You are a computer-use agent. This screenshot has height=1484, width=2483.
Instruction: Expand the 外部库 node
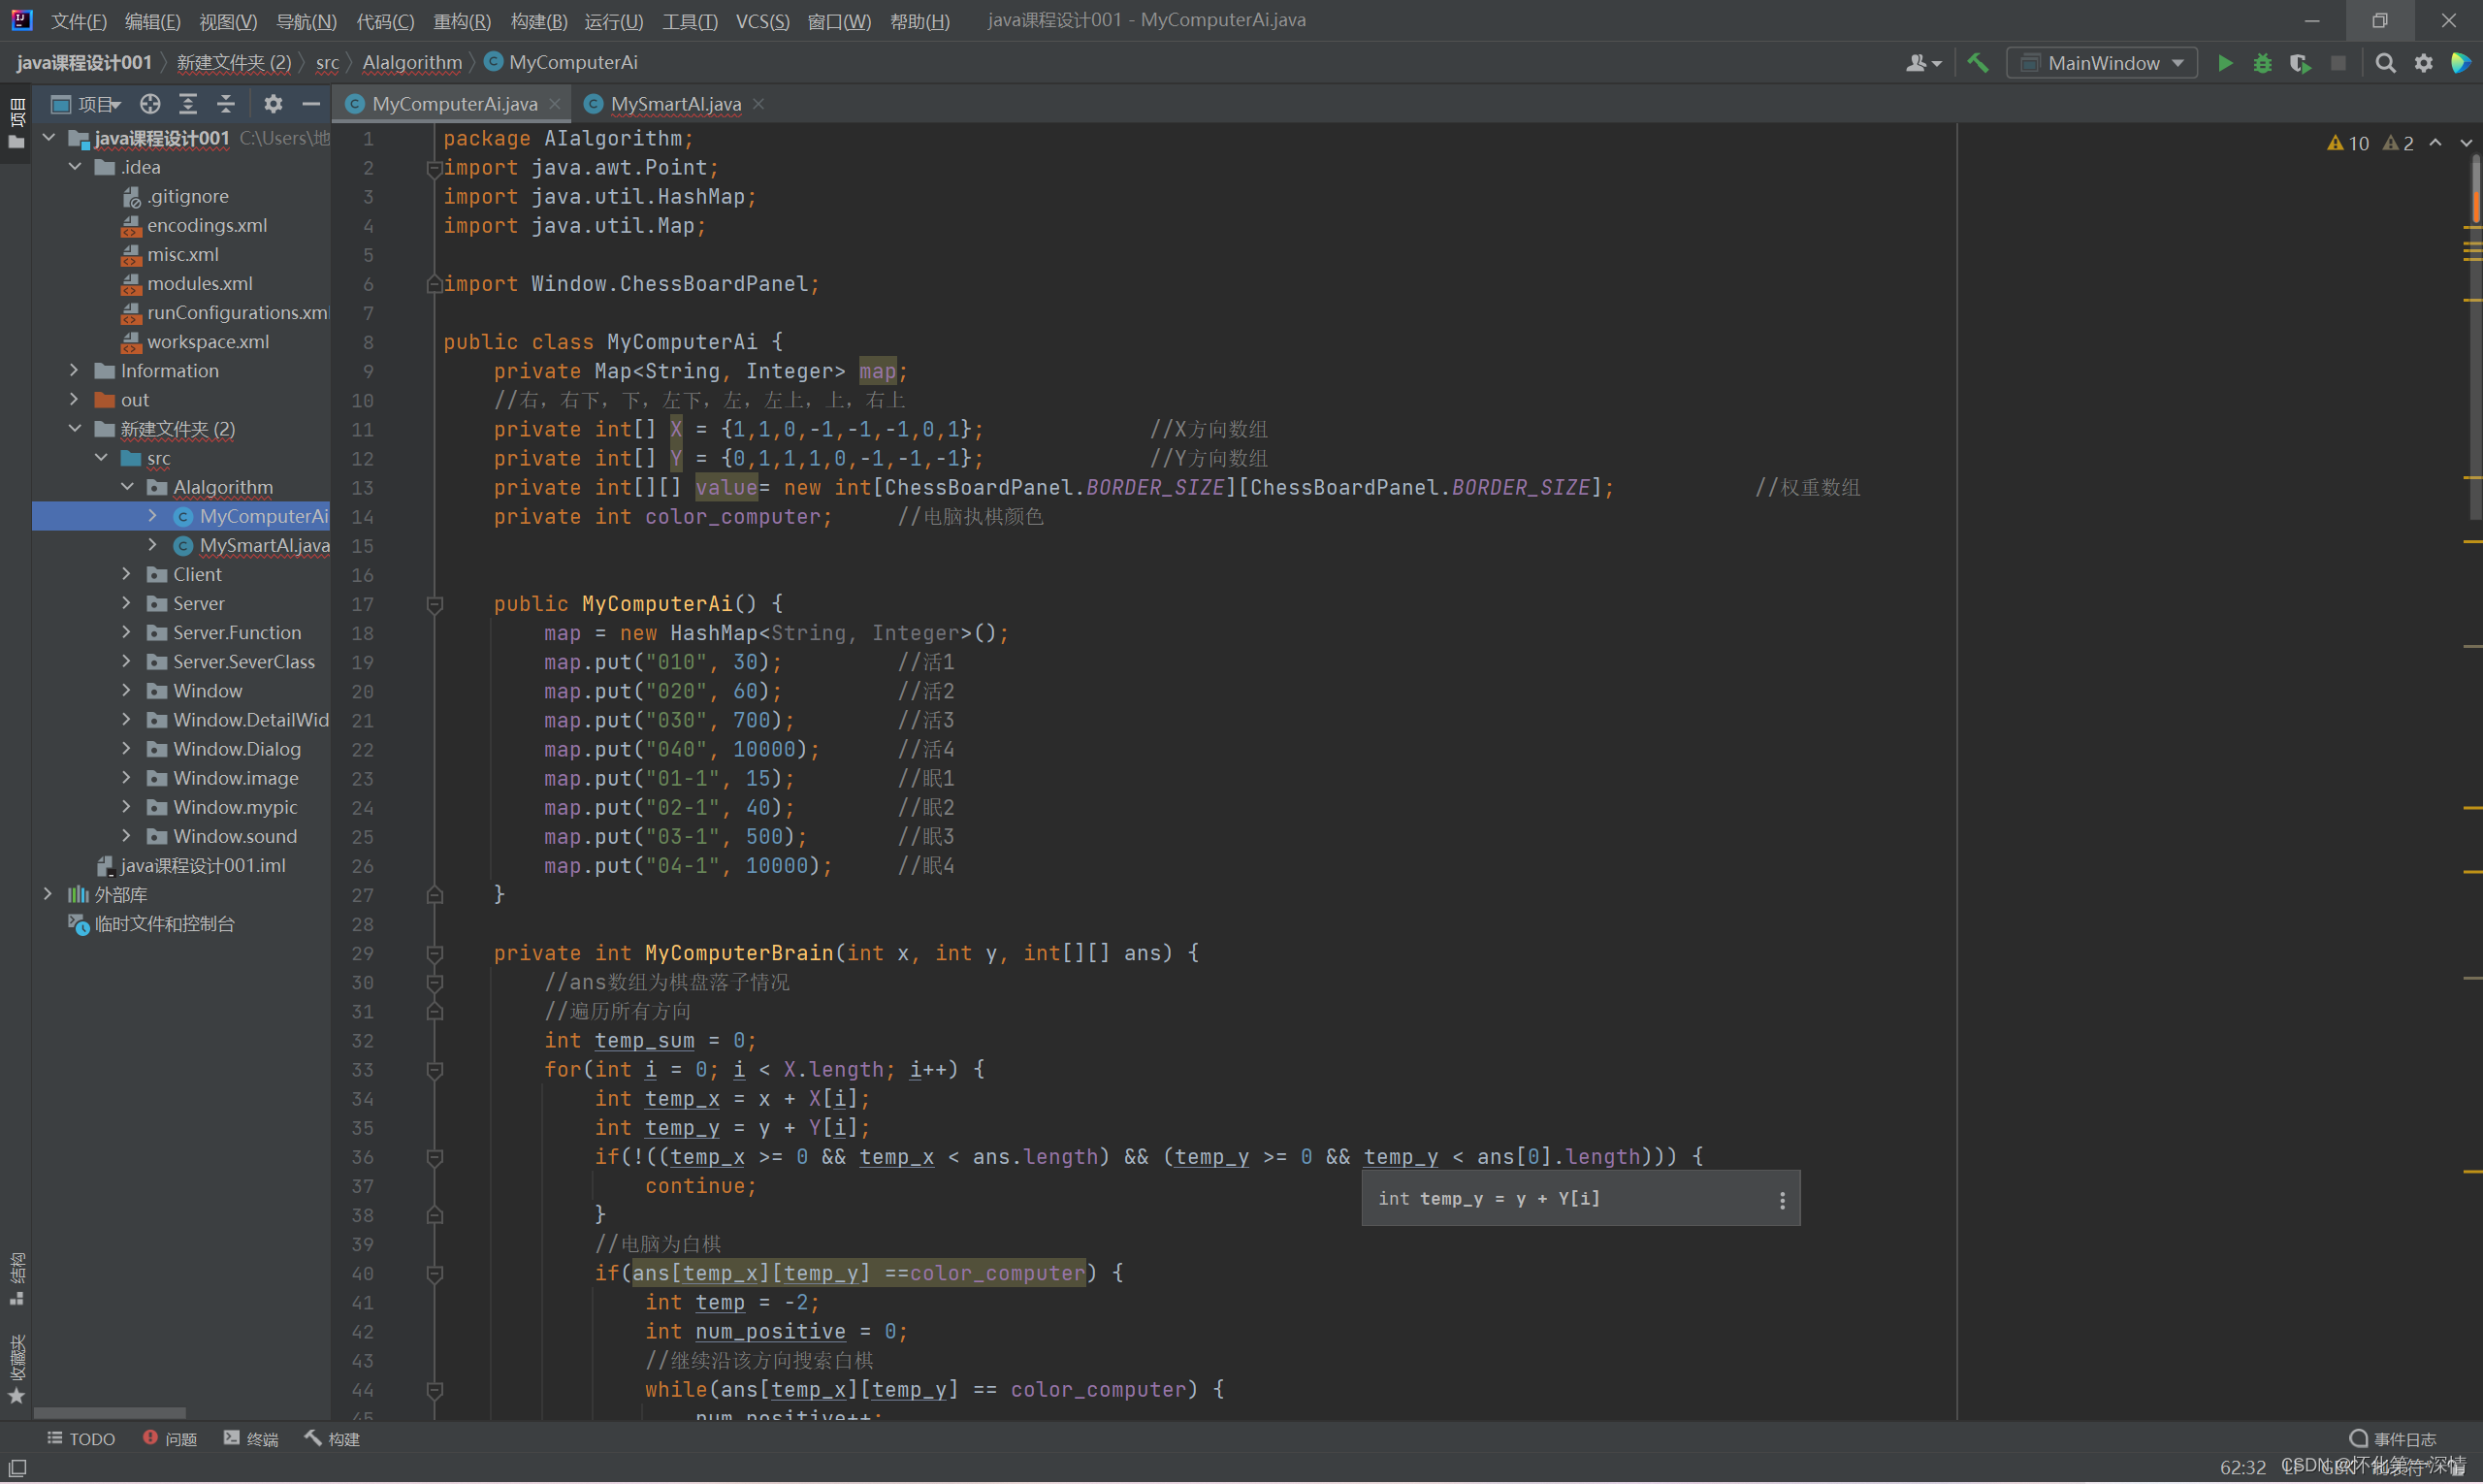tap(49, 894)
